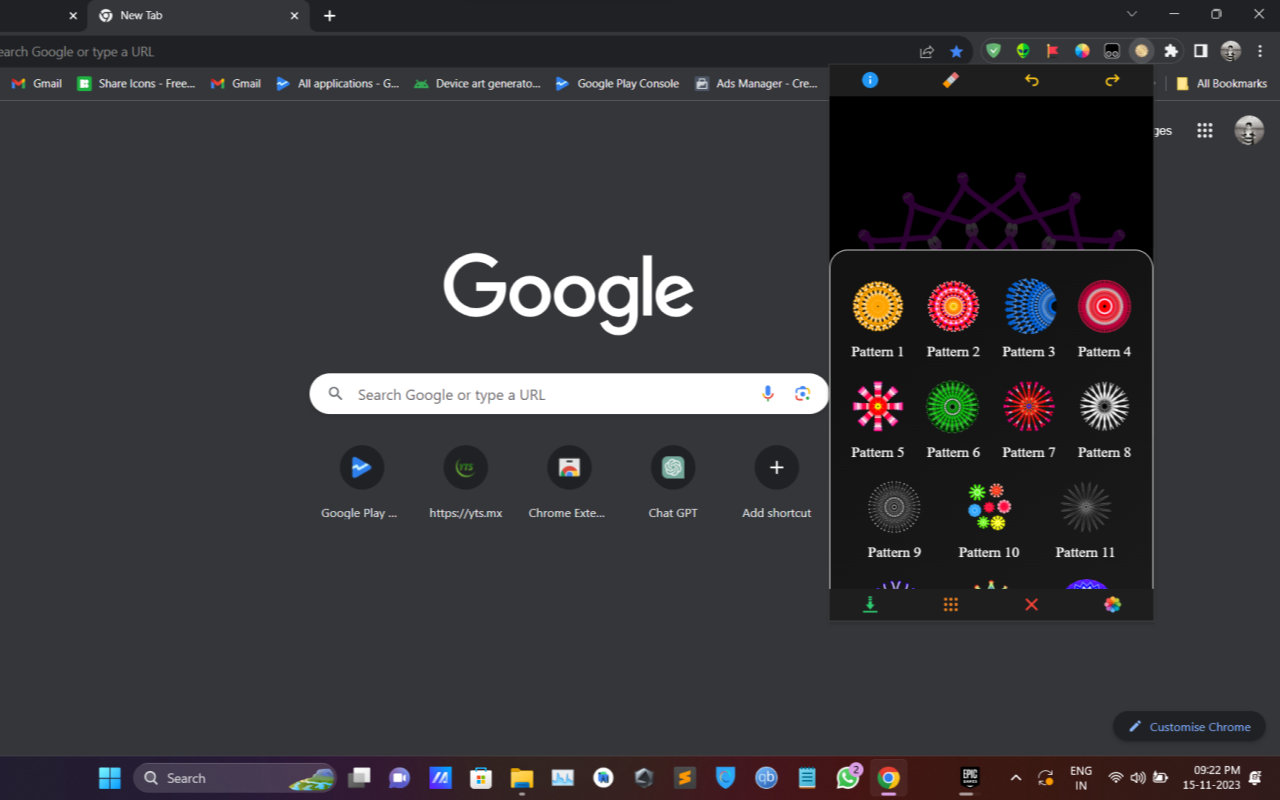Select the Eraser tool in the popup toolbar
Viewport: 1280px width, 800px height.
[949, 80]
